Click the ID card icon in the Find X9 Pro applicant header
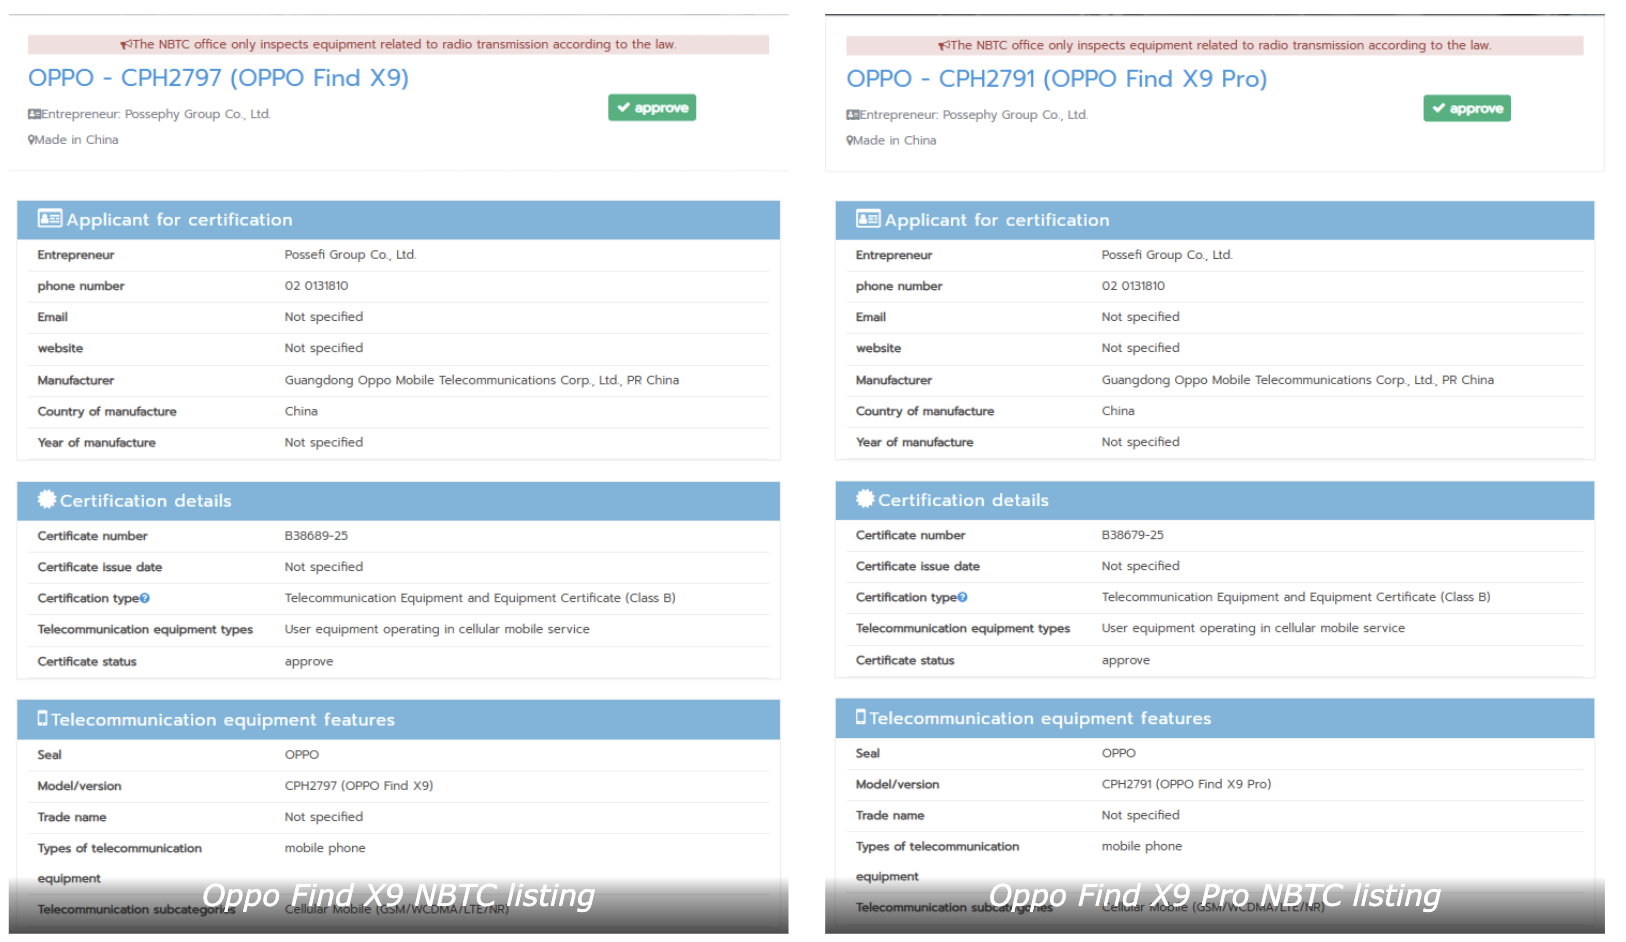Image resolution: width=1626 pixels, height=942 pixels. pos(867,218)
